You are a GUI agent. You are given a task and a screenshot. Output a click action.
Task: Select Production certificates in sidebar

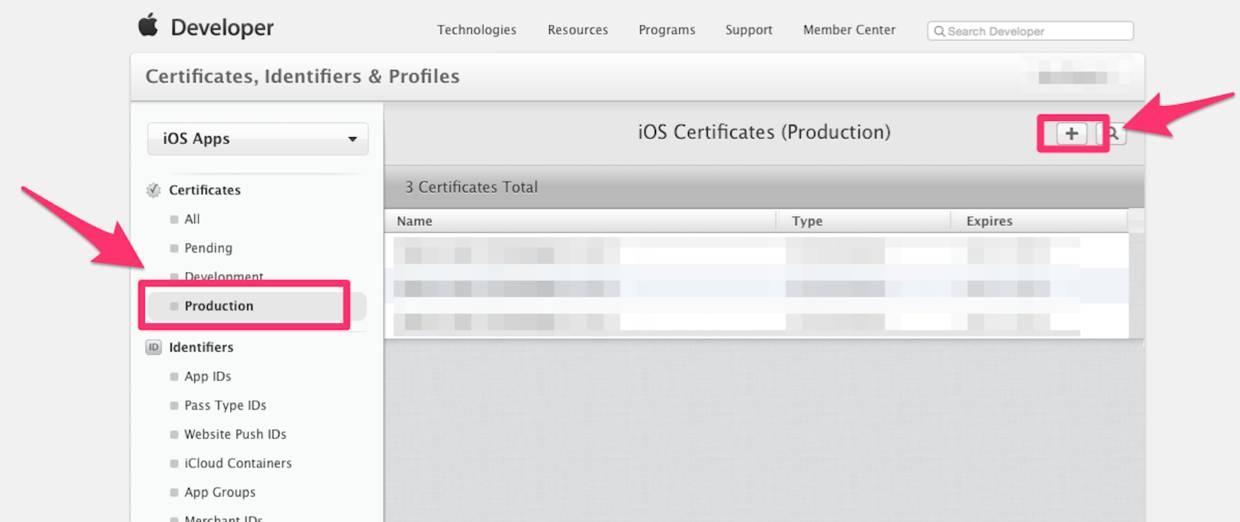(219, 306)
